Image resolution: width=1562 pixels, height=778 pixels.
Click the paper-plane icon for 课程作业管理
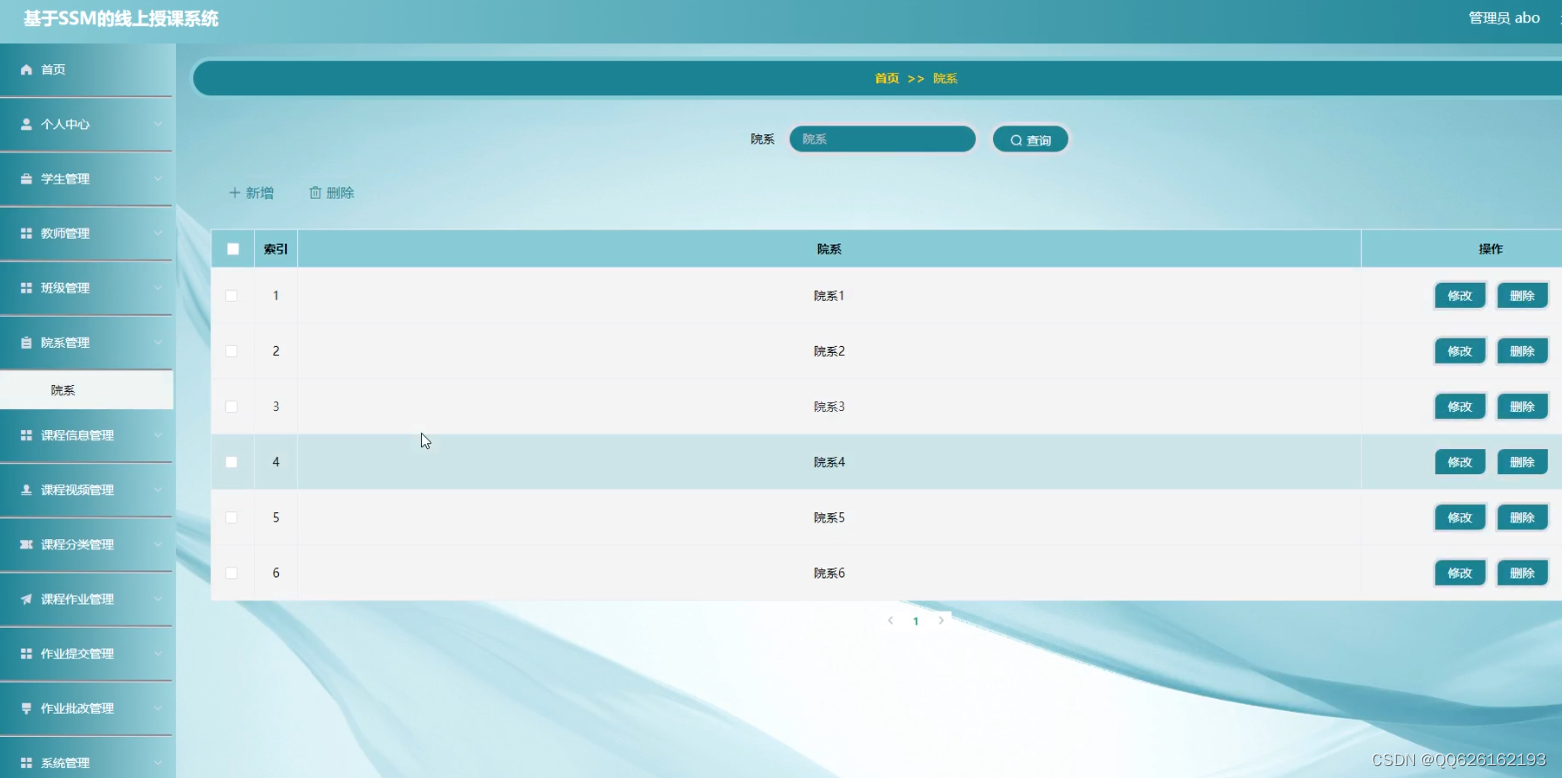(x=27, y=599)
